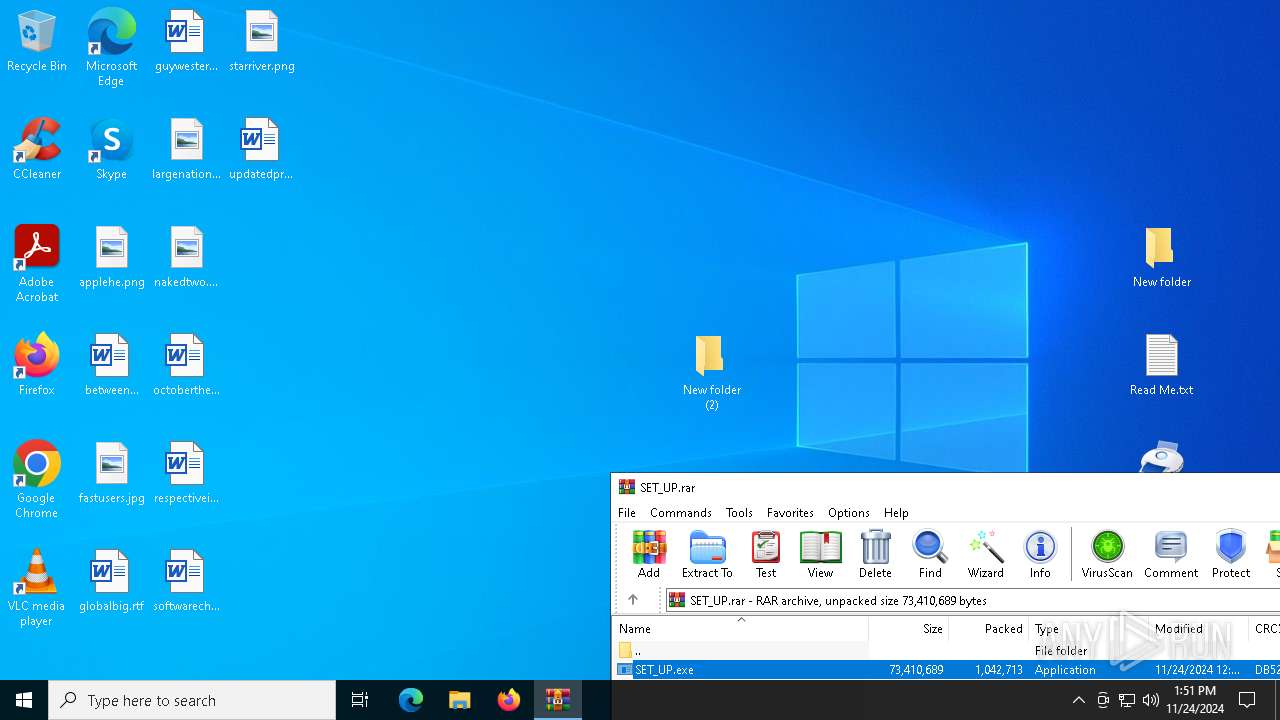Sort file list by Packed column
1280x720 pixels.
point(989,628)
